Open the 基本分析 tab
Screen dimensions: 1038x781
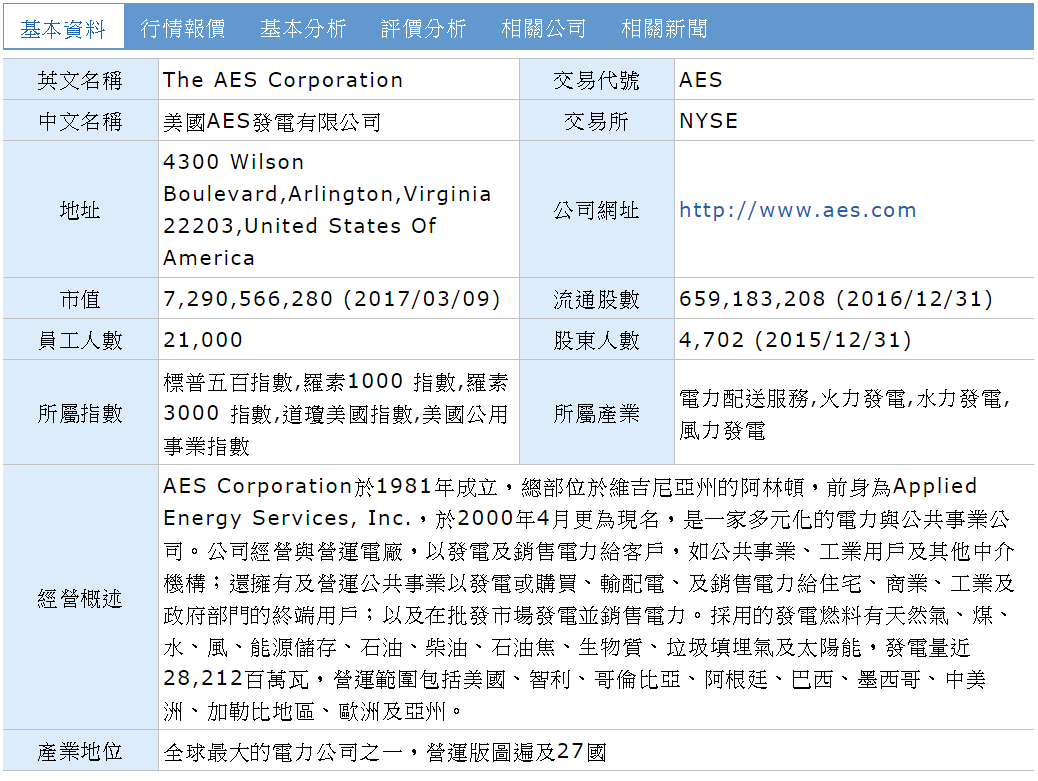click(x=303, y=28)
